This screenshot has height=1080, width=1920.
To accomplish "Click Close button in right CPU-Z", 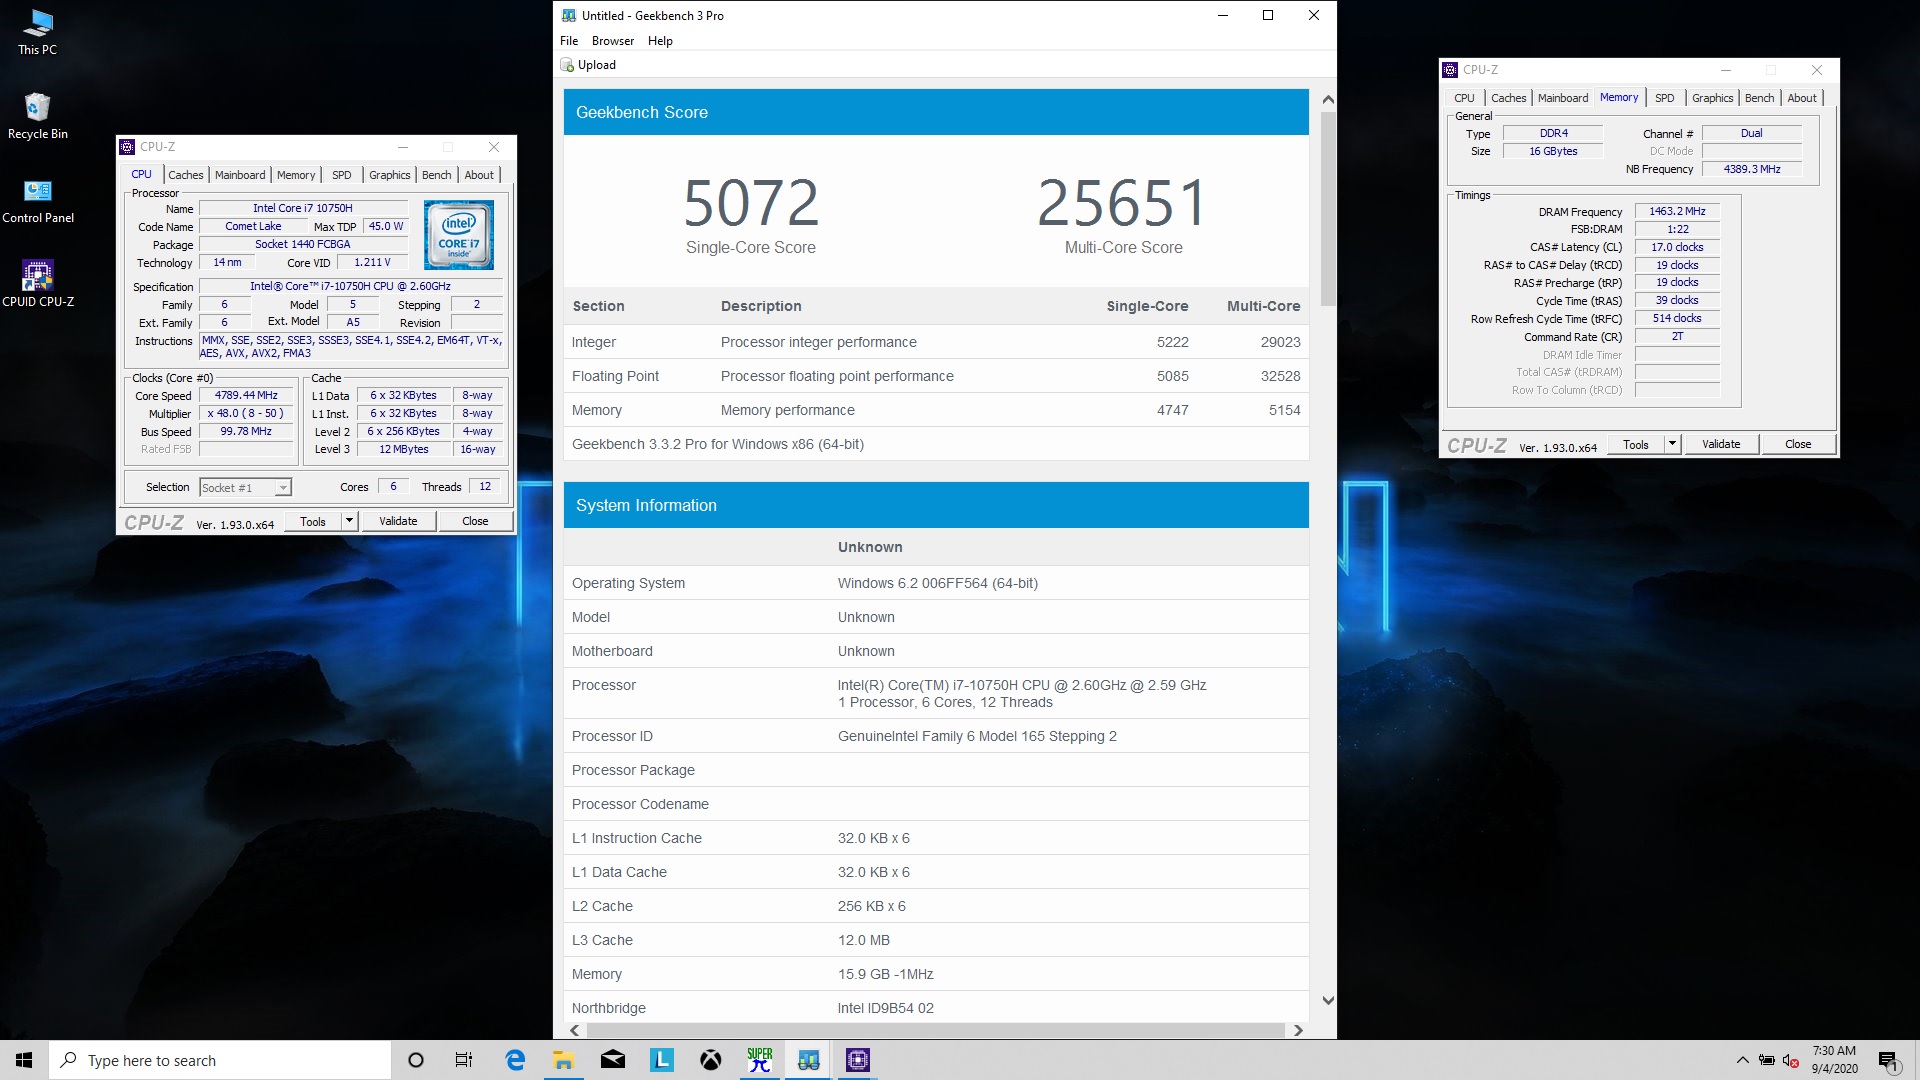I will point(1798,444).
